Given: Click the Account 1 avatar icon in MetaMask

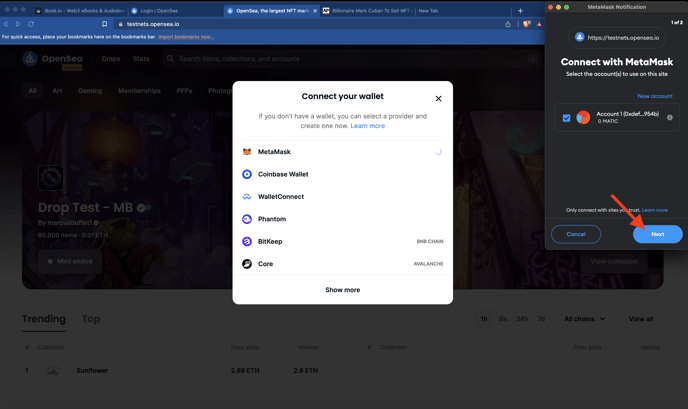Looking at the screenshot, I should click(583, 118).
